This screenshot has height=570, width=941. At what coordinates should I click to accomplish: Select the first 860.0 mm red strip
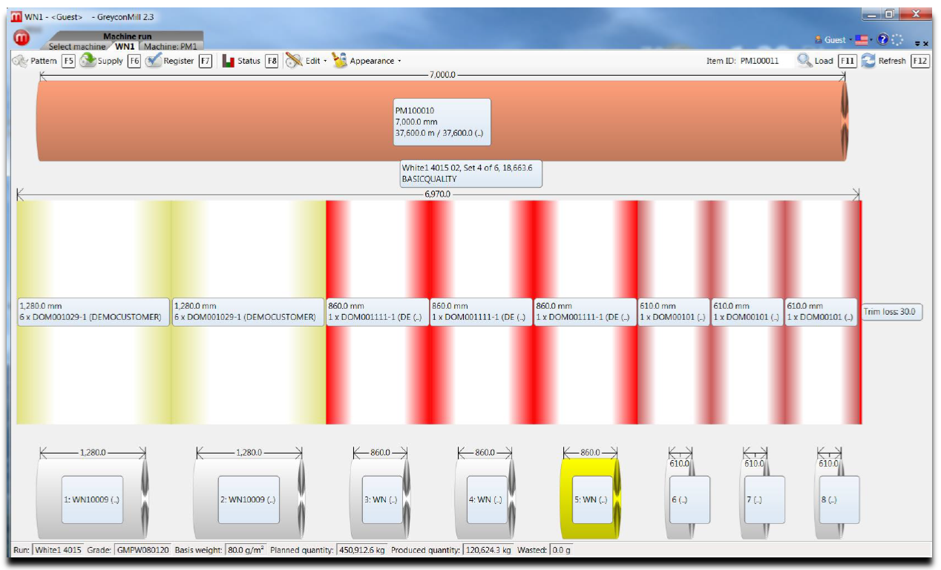377,312
